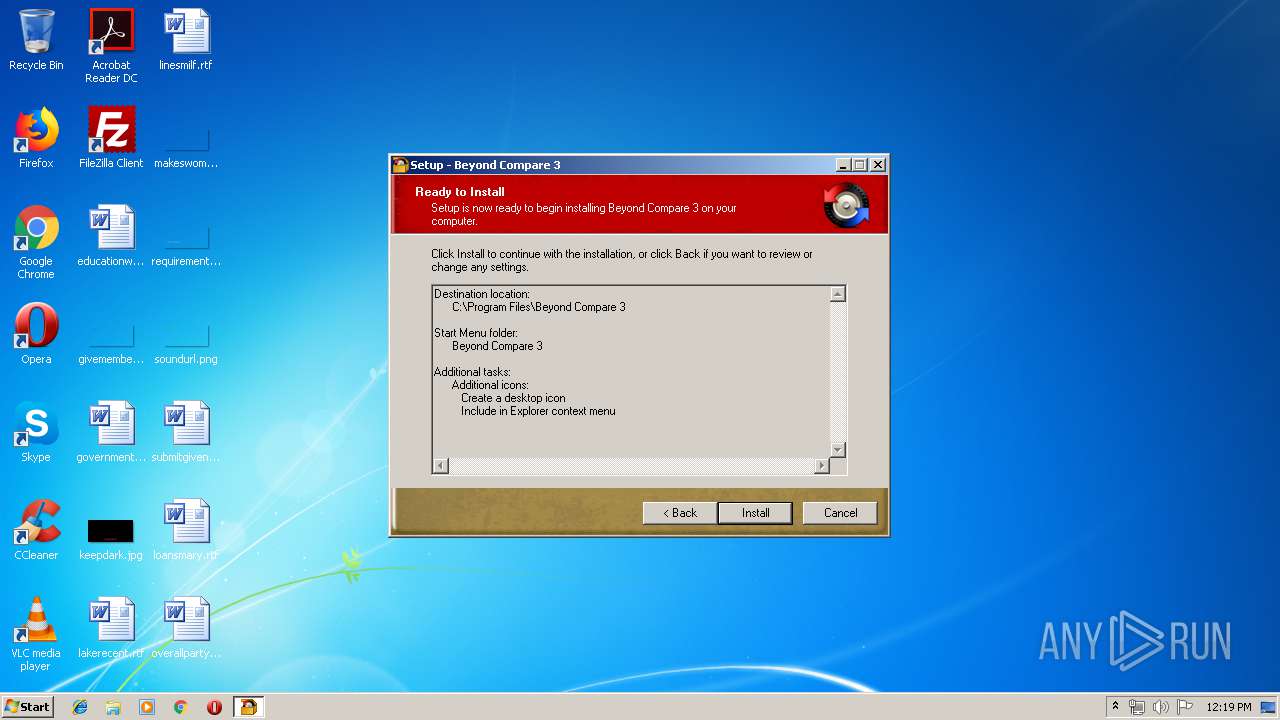This screenshot has height=720, width=1280.
Task: Click summary box scroll up arrow
Action: 838,294
